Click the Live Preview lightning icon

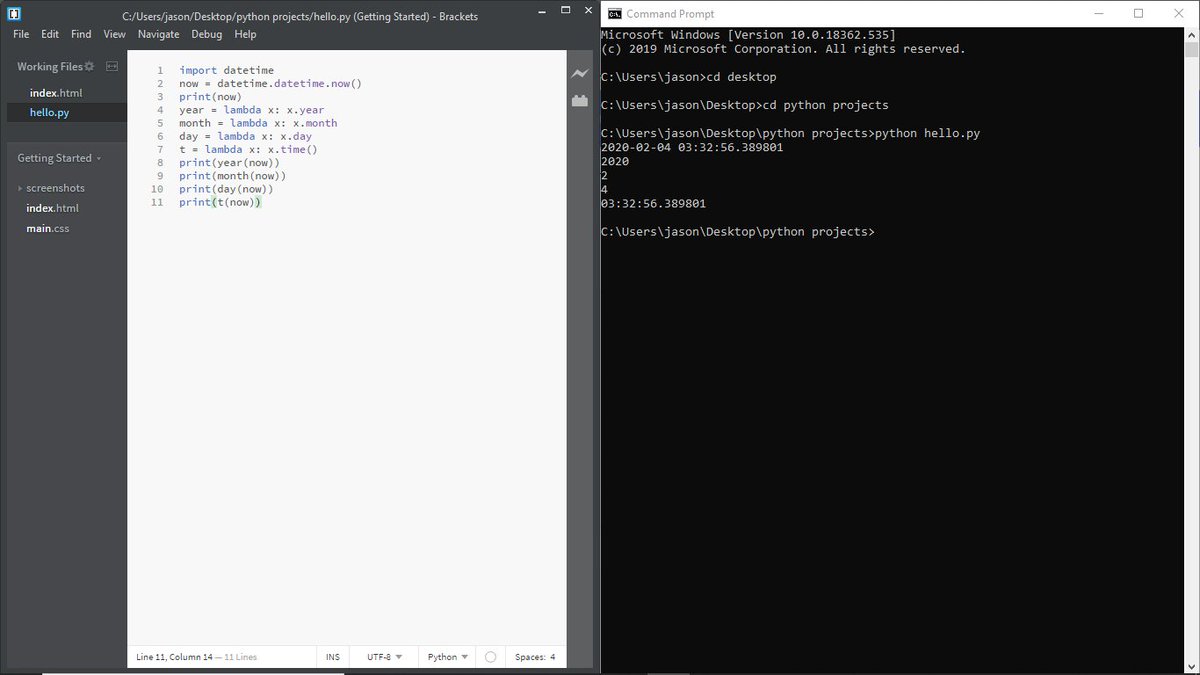click(x=579, y=73)
